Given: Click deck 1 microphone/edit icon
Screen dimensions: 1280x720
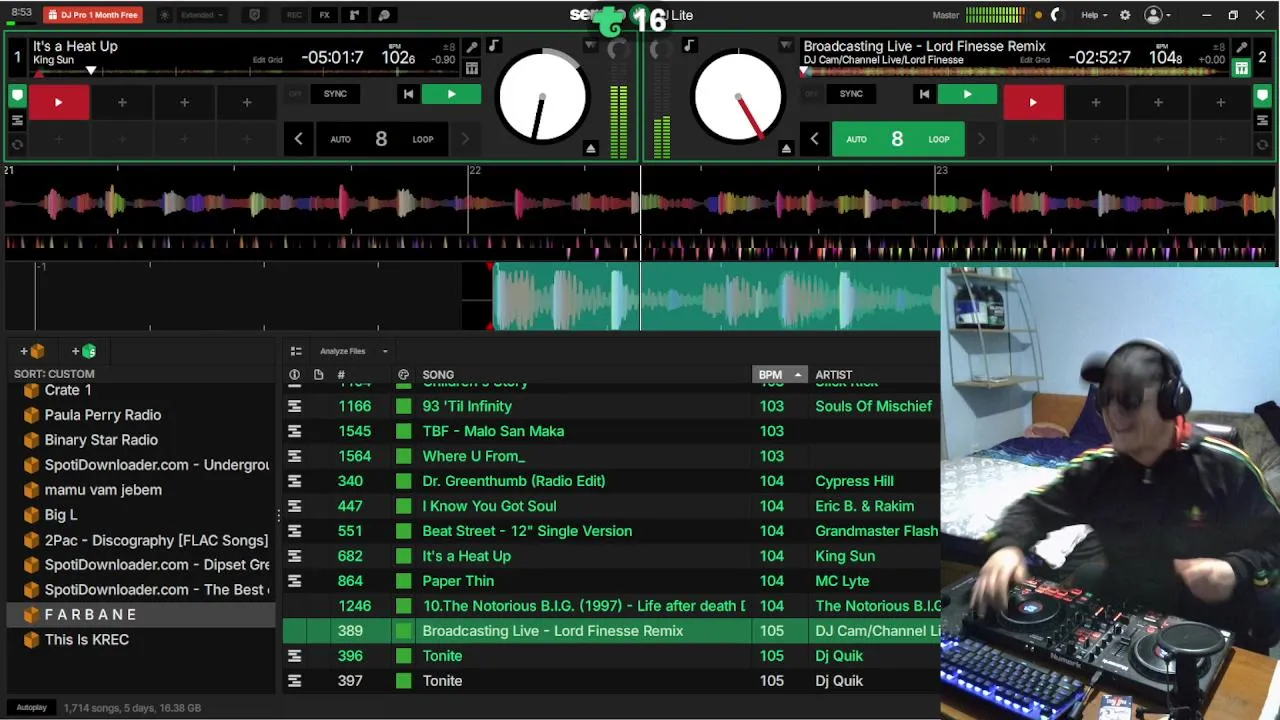Looking at the screenshot, I should pyautogui.click(x=472, y=47).
